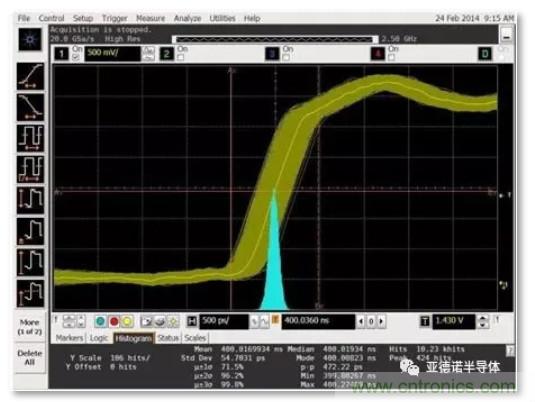The image size is (535, 402).
Task: Toggle channel 1 On checkbox
Action: point(76,57)
